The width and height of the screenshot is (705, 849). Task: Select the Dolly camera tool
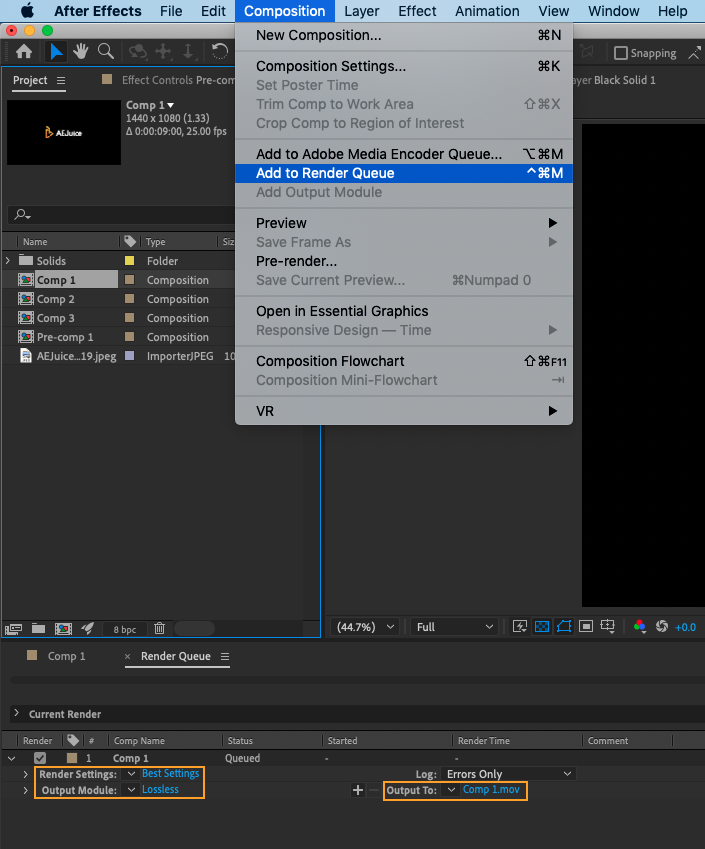(188, 52)
